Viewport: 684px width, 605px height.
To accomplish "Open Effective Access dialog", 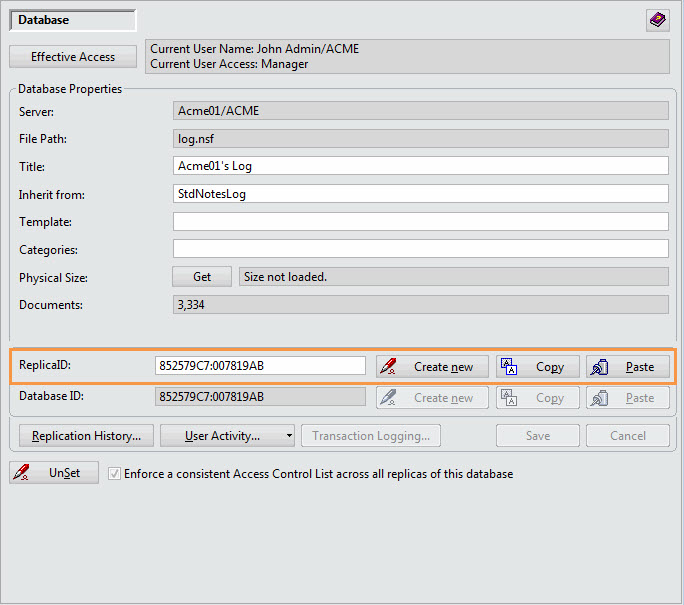I will [73, 57].
